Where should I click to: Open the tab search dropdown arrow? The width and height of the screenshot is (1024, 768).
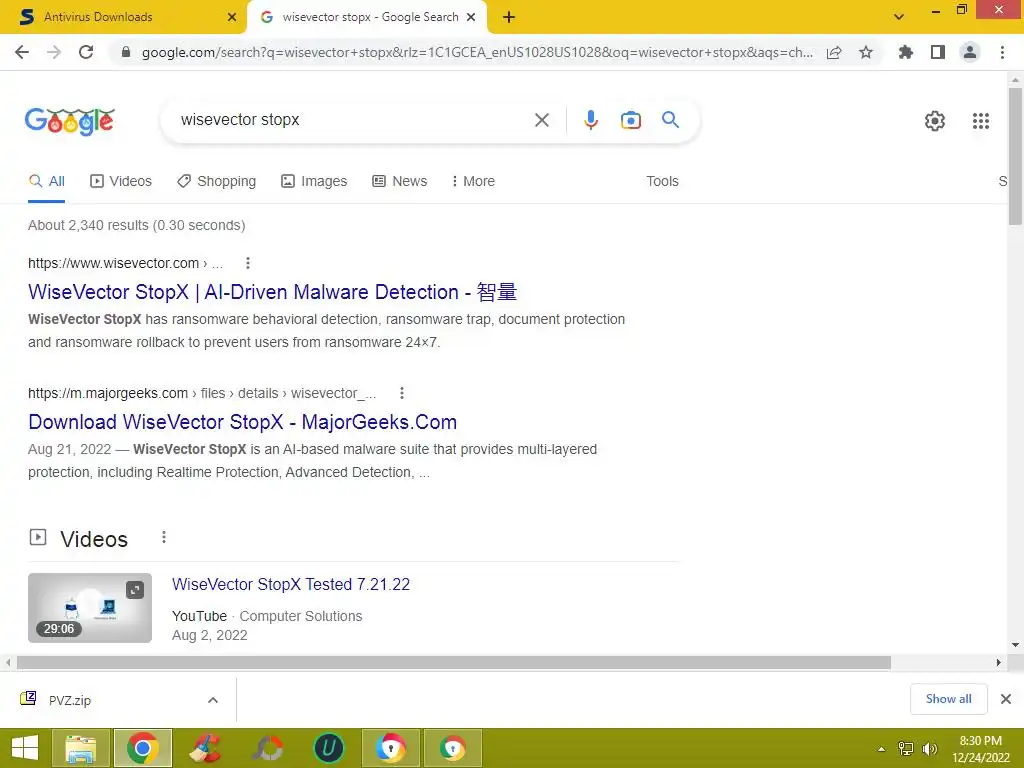[x=899, y=17]
